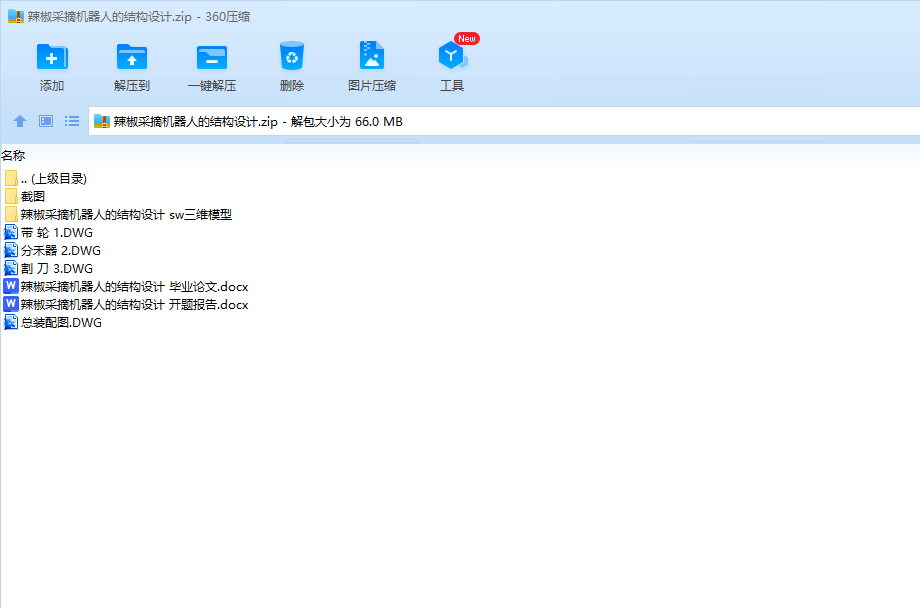The height and width of the screenshot is (608, 920).
Task: Go up one level with the up arrow
Action: click(20, 121)
